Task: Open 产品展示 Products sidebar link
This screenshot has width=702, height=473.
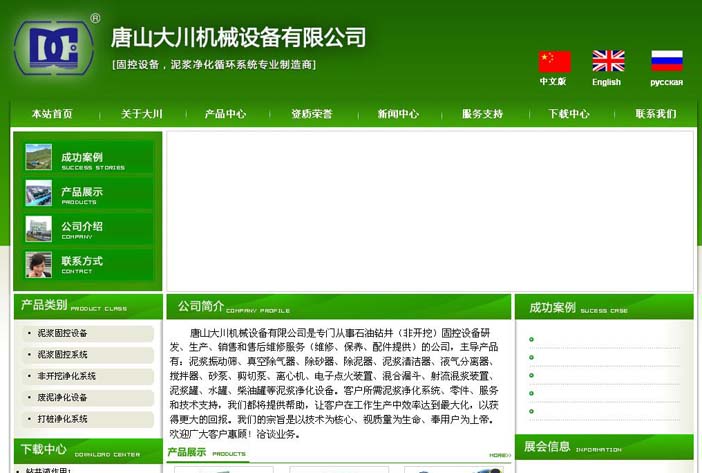Action: coord(82,196)
